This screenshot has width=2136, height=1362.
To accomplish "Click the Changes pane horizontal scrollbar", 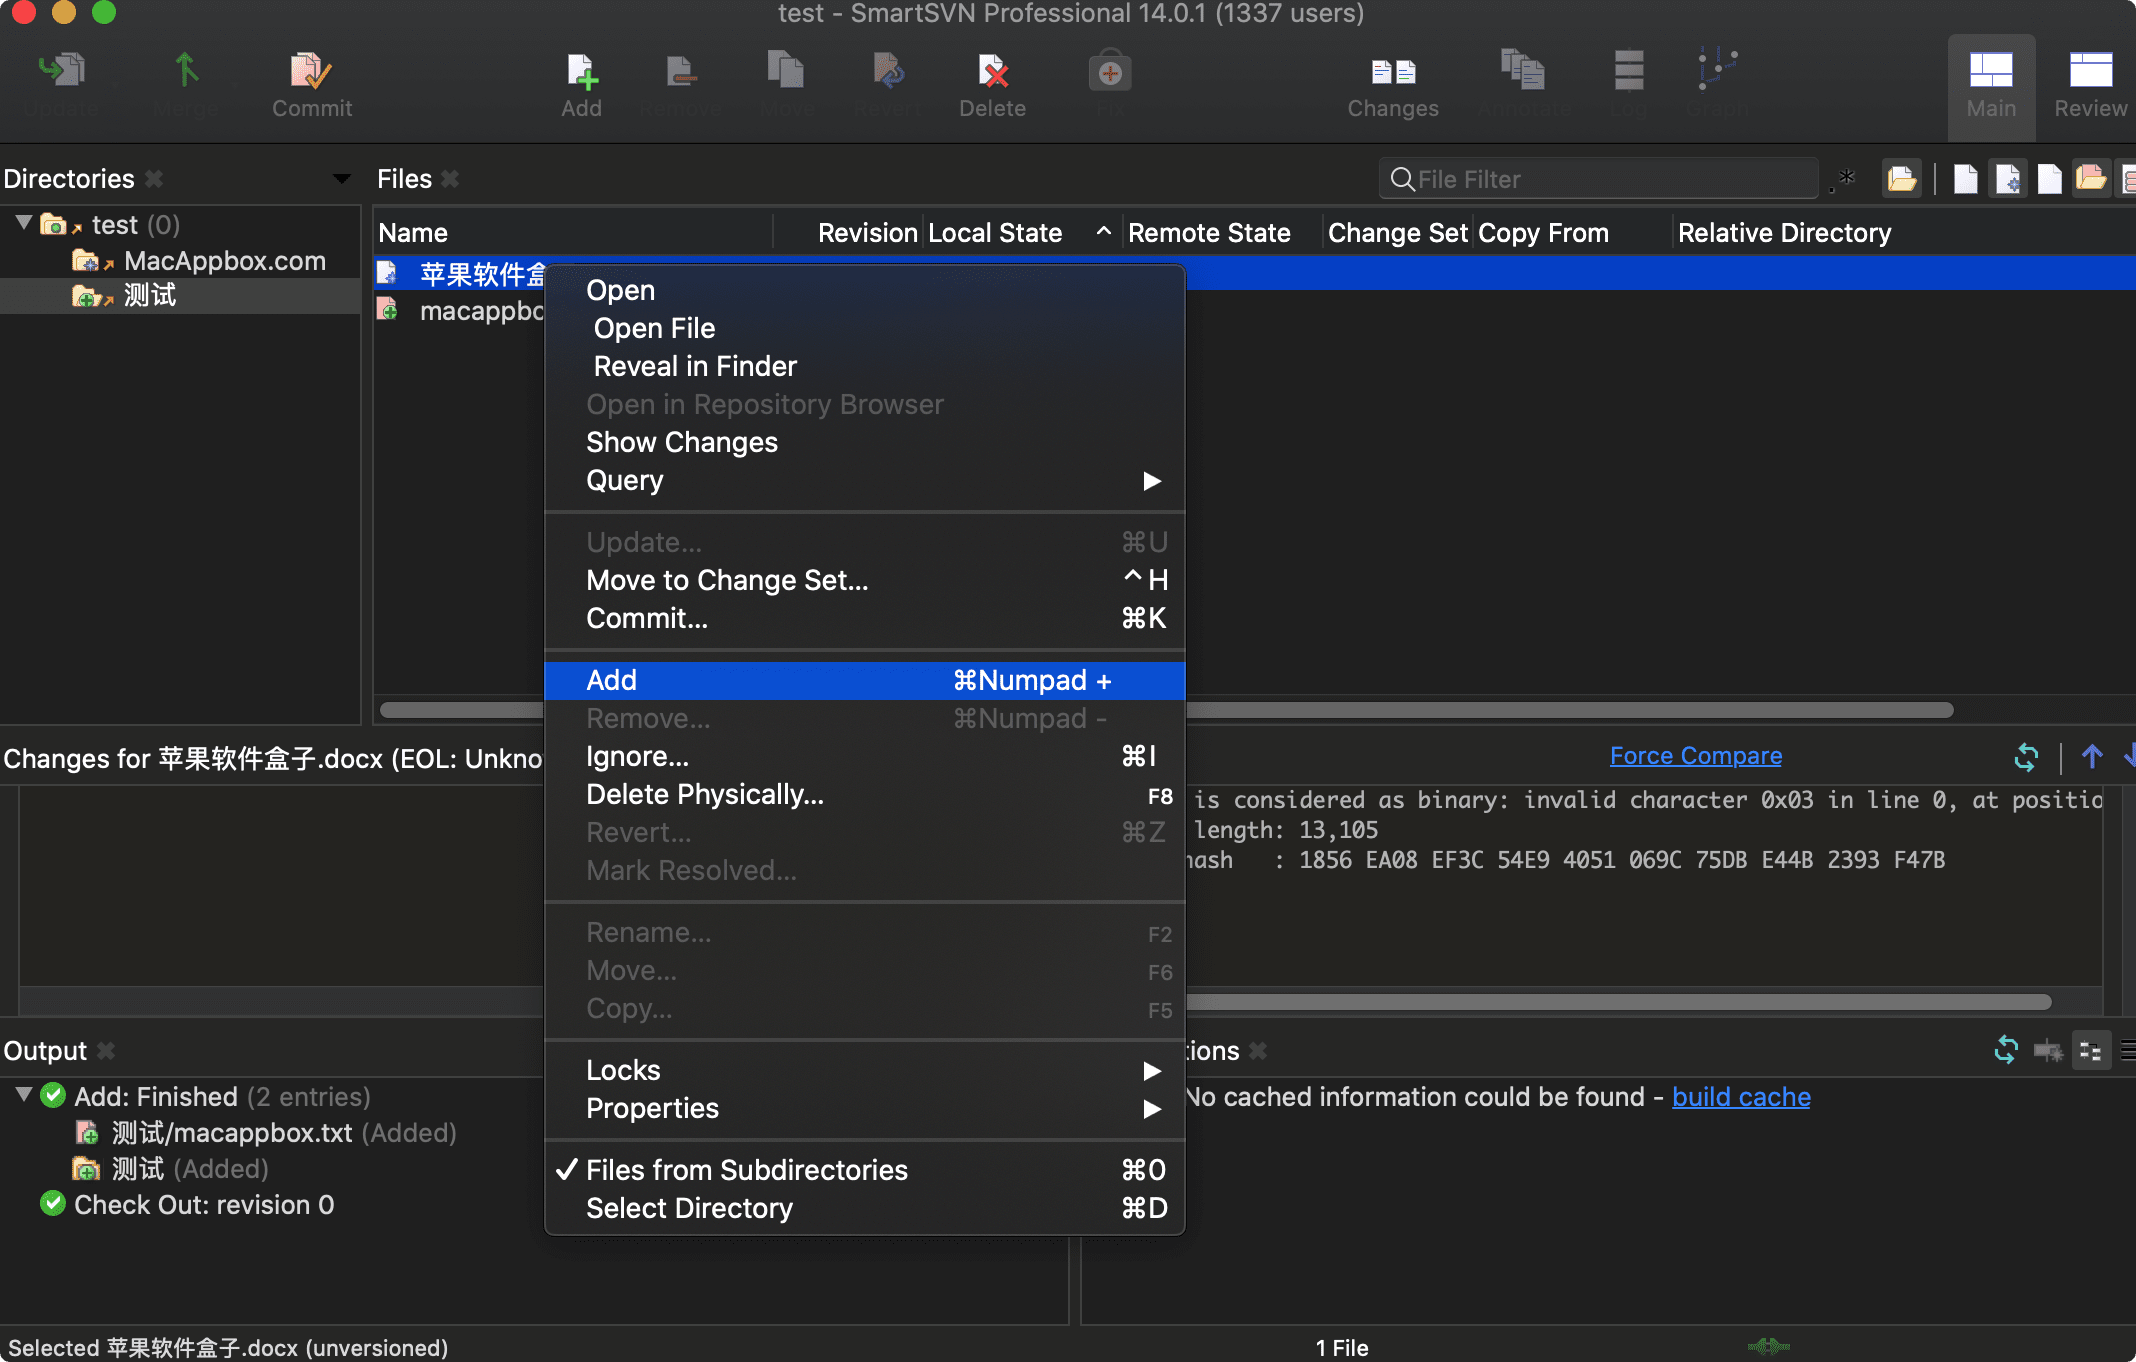I will pyautogui.click(x=1618, y=1002).
